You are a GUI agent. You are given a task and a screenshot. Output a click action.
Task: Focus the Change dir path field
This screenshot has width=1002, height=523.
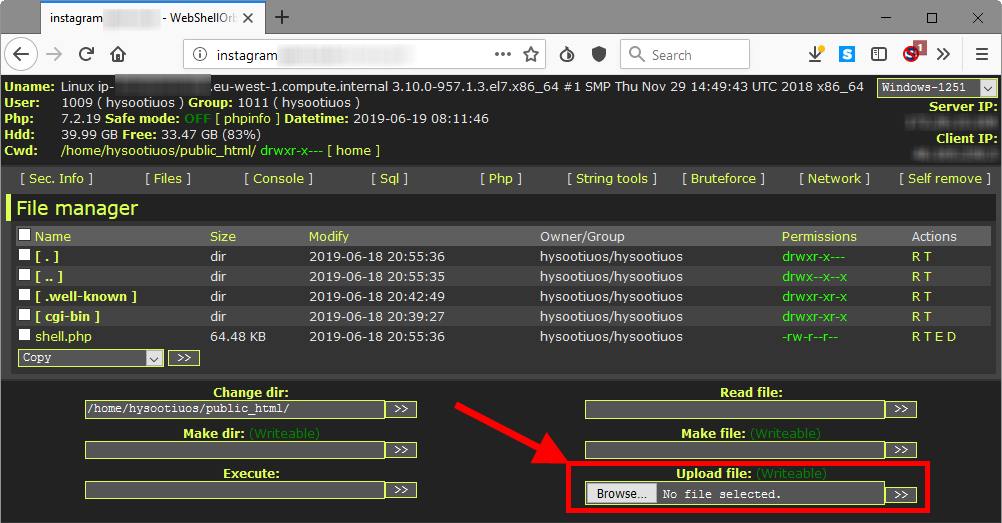[235, 409]
